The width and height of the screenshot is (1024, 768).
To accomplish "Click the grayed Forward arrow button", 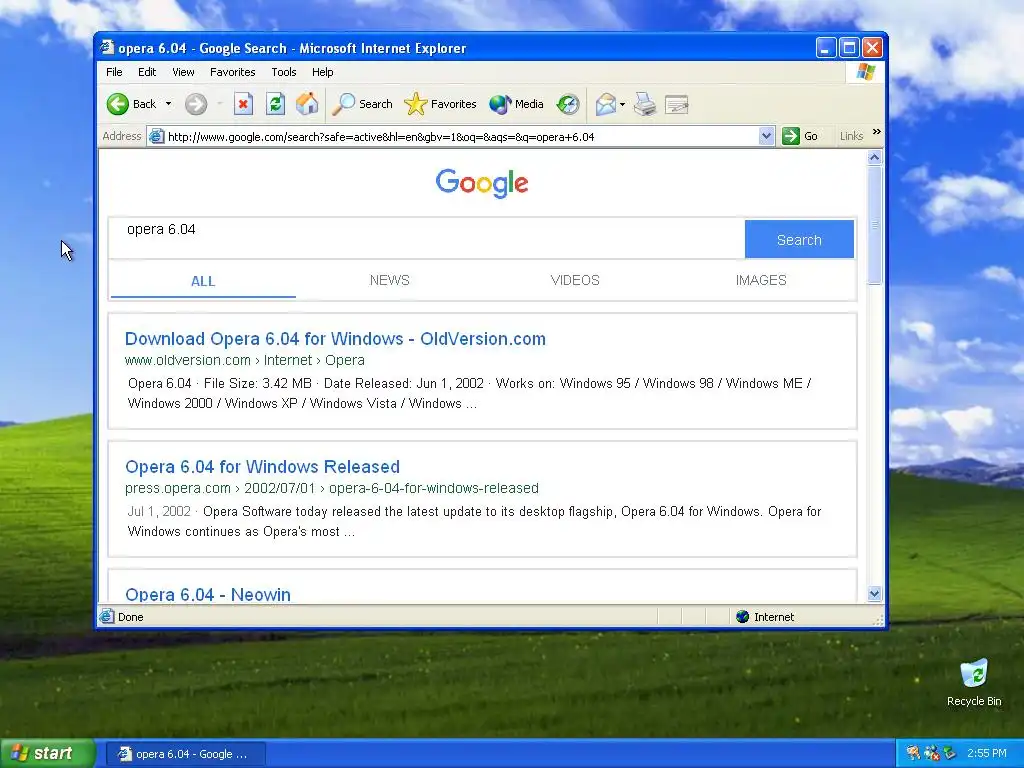I will [x=196, y=104].
